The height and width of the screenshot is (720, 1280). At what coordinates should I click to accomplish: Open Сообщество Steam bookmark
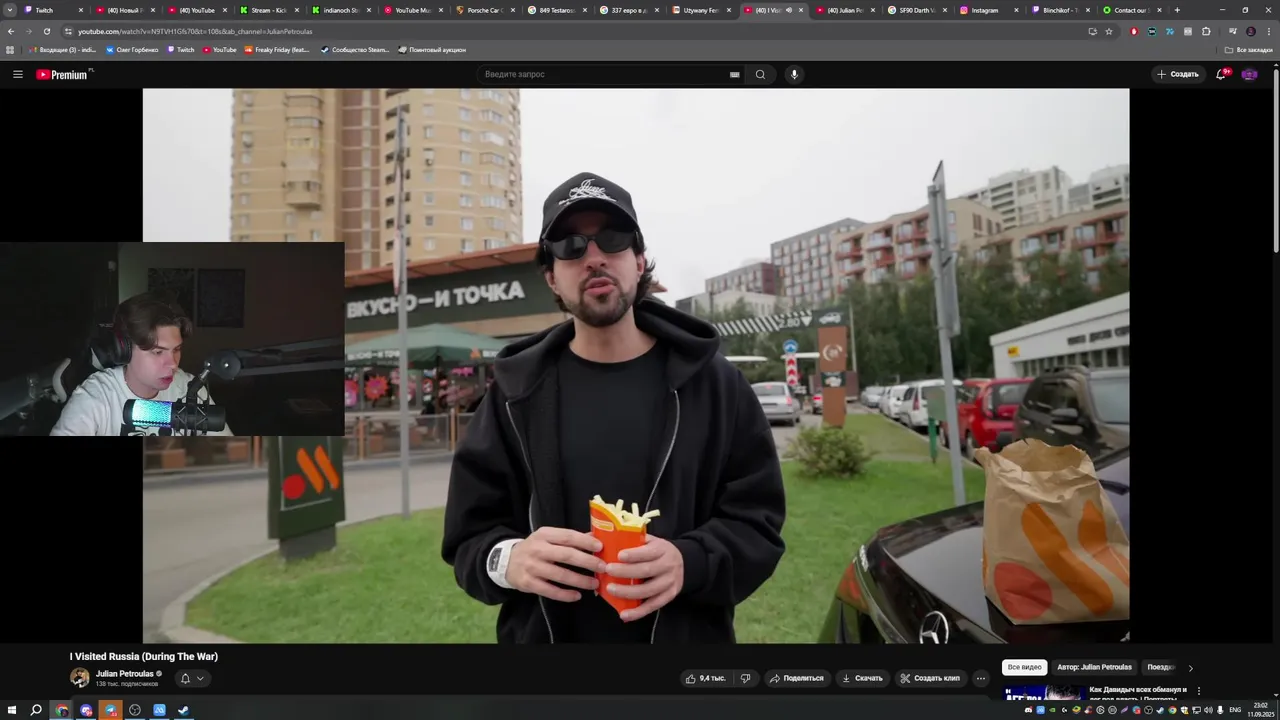click(x=355, y=49)
